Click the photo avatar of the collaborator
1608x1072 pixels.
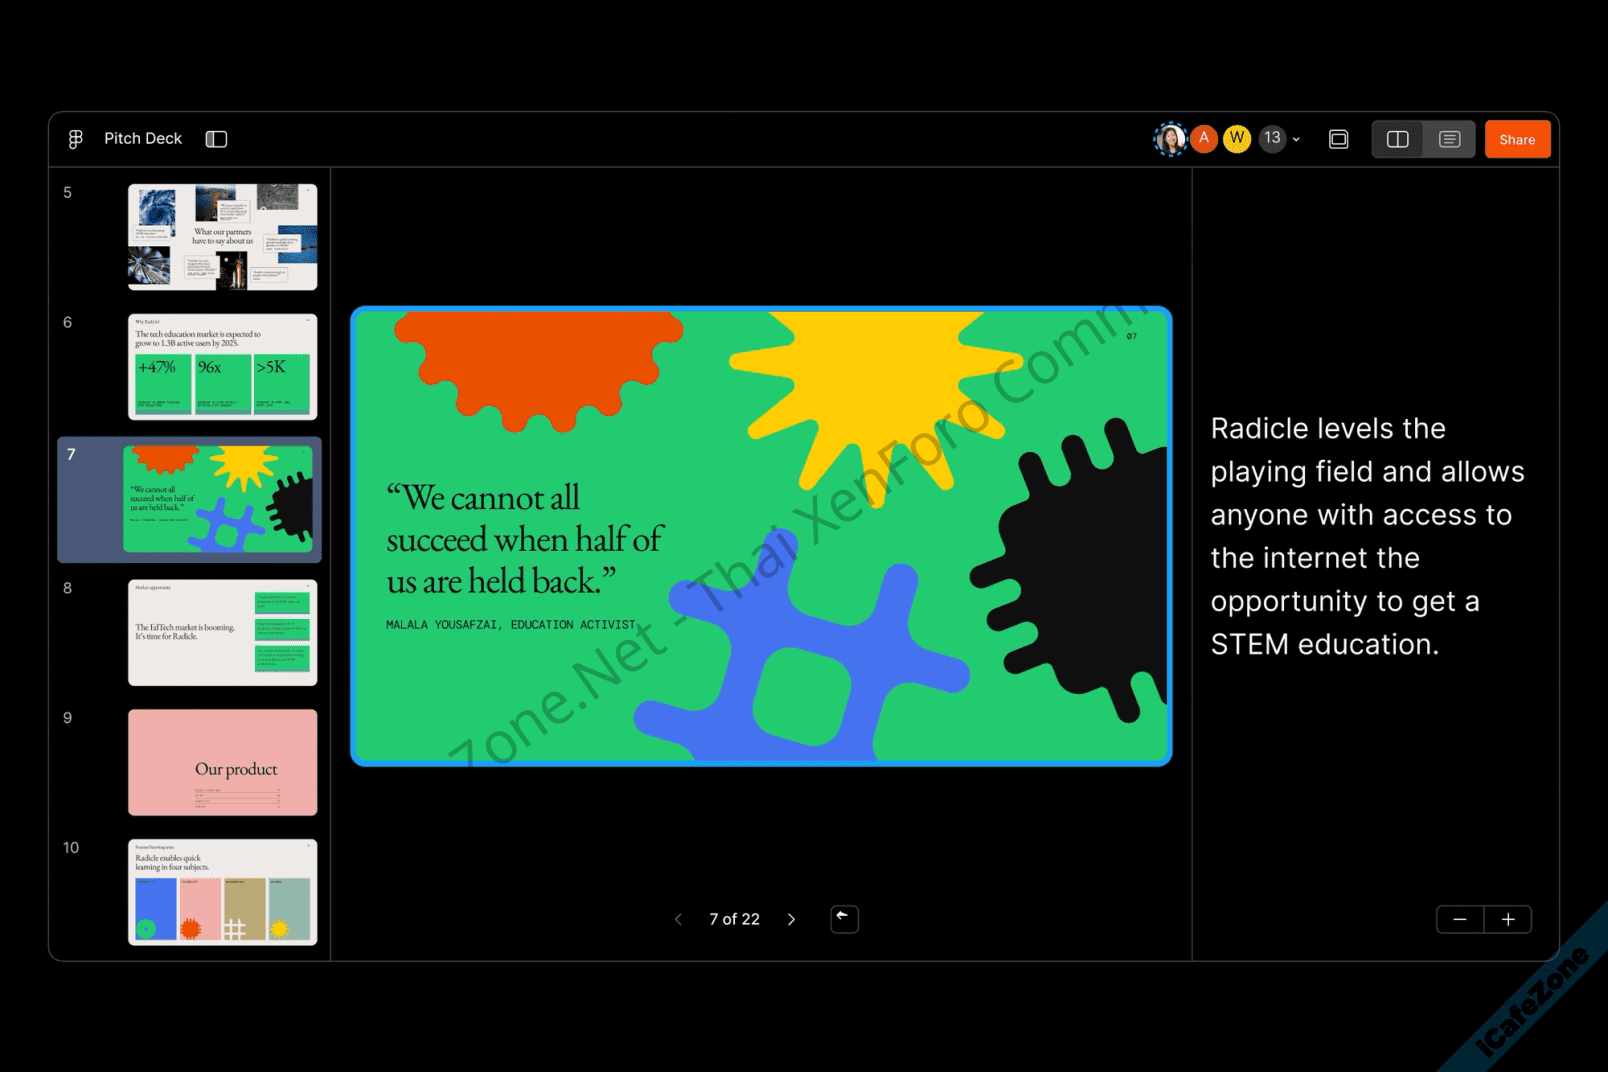coord(1170,139)
